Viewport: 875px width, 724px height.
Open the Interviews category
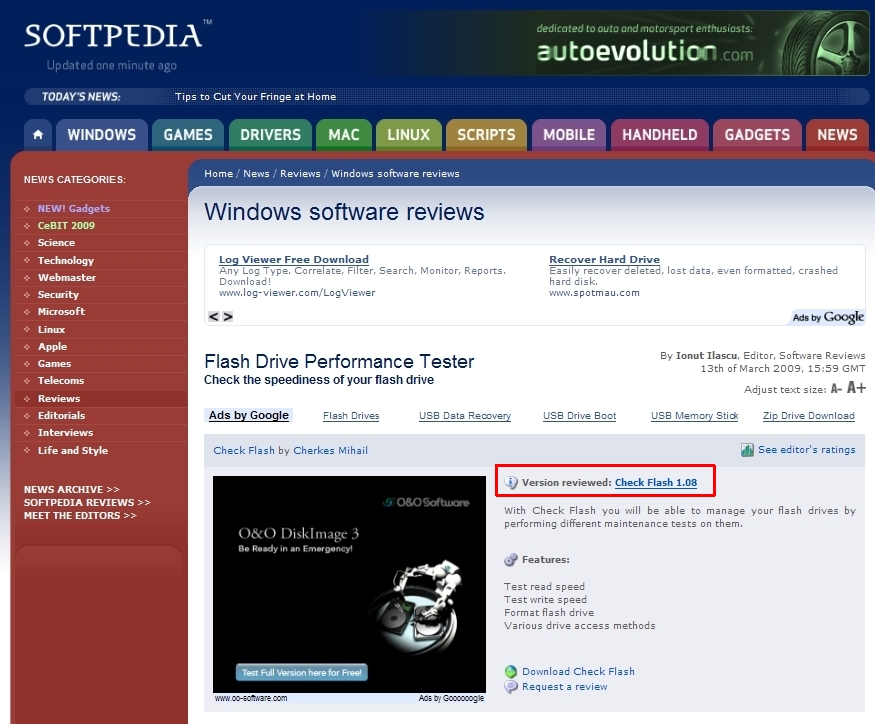[65, 433]
